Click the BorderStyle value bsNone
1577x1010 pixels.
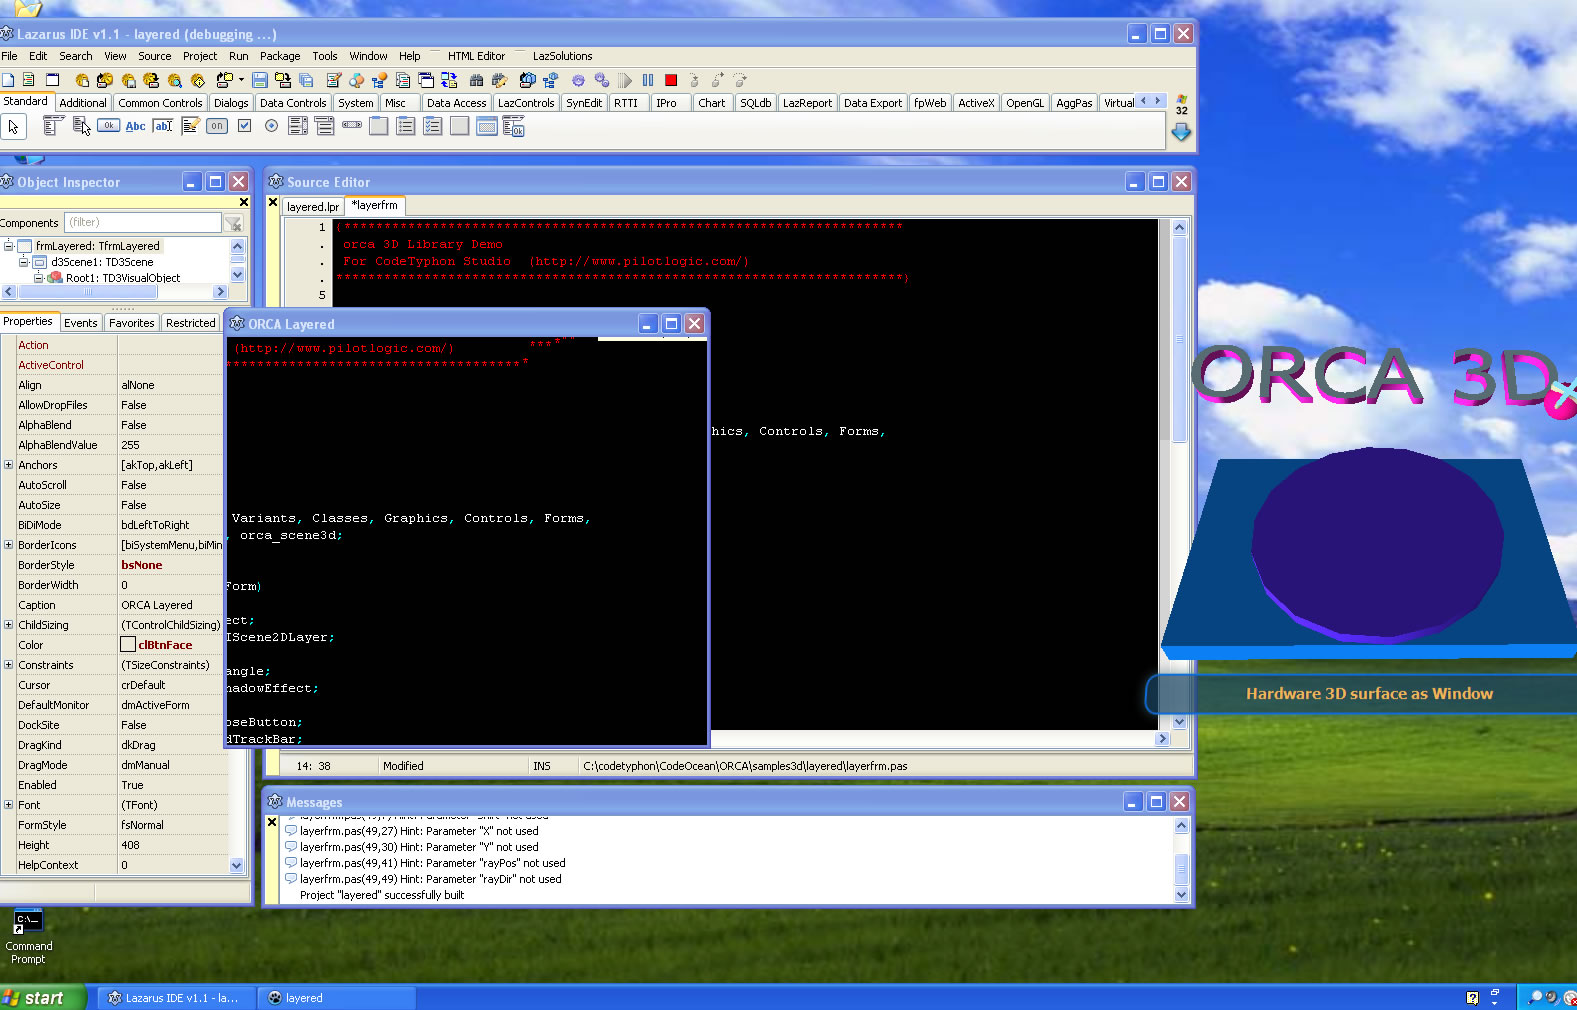click(142, 565)
